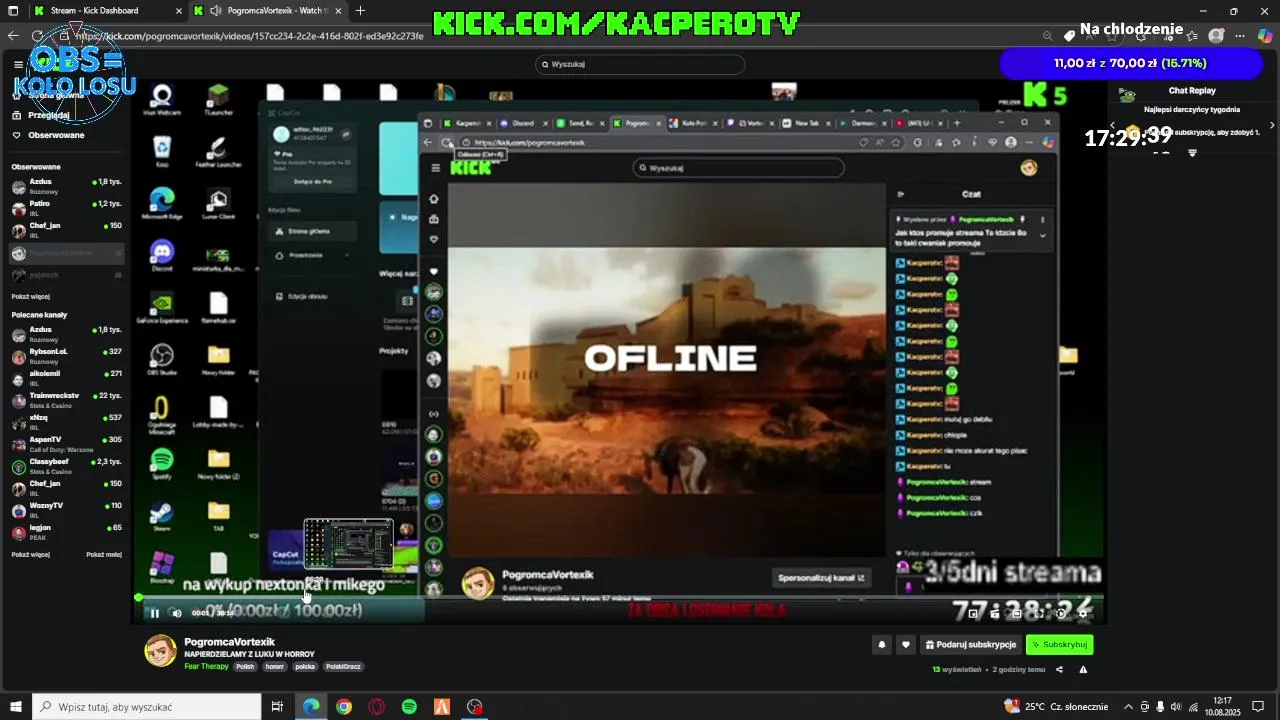Seek along the video progress bar
The width and height of the screenshot is (1280, 720).
coord(620,598)
